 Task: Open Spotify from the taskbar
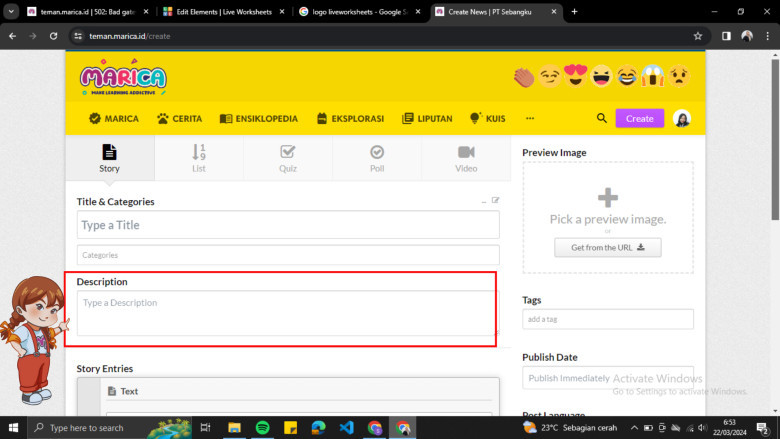pyautogui.click(x=262, y=427)
